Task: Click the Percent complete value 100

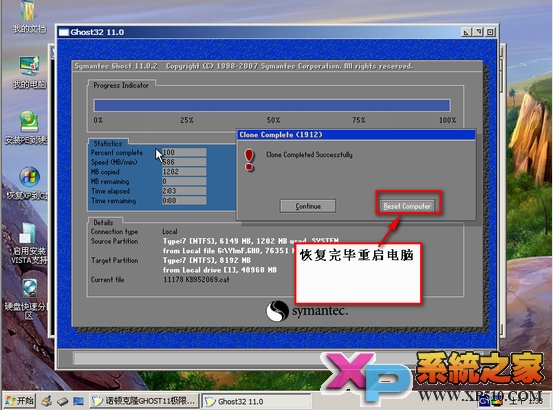Action: point(184,152)
